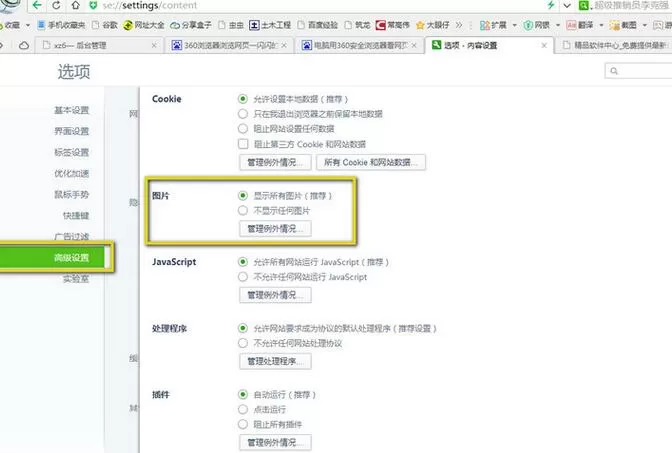Screen dimensions: 672x453
Task: Open the 谷歌 bookmark
Action: point(105,25)
